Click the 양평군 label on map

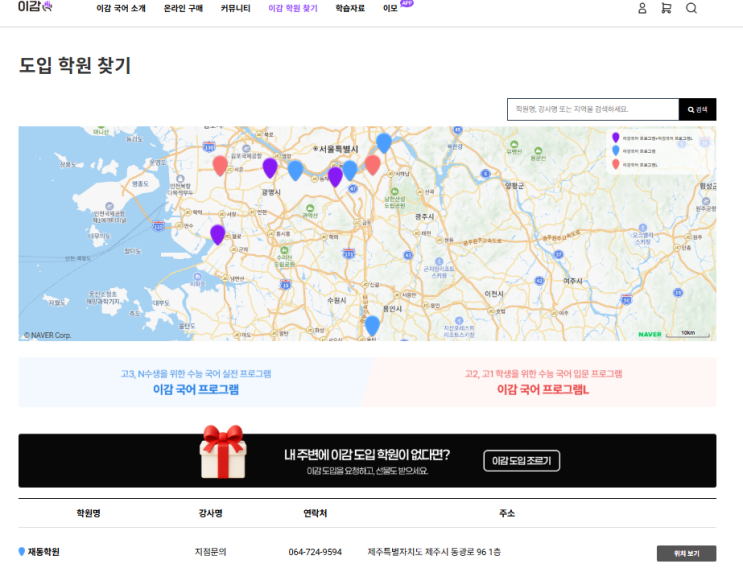coord(514,186)
